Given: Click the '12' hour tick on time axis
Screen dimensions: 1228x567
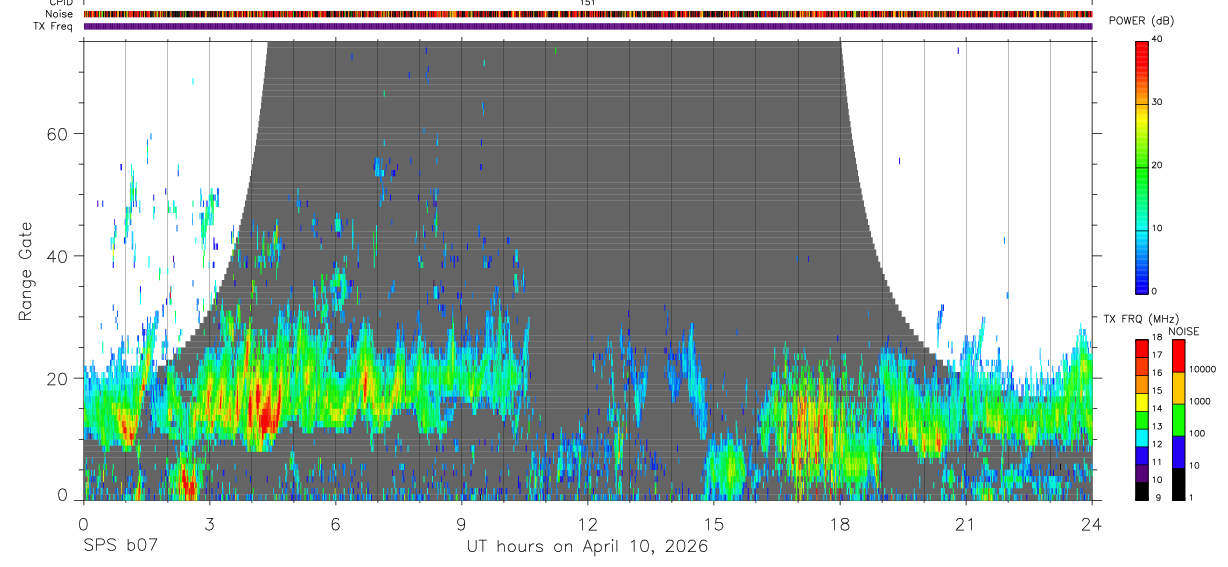Looking at the screenshot, I should [588, 523].
